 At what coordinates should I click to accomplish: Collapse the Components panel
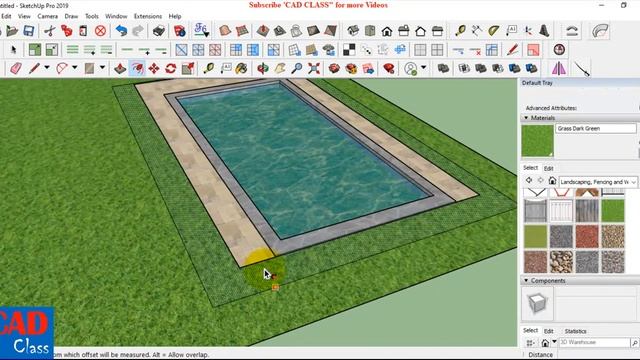point(527,280)
